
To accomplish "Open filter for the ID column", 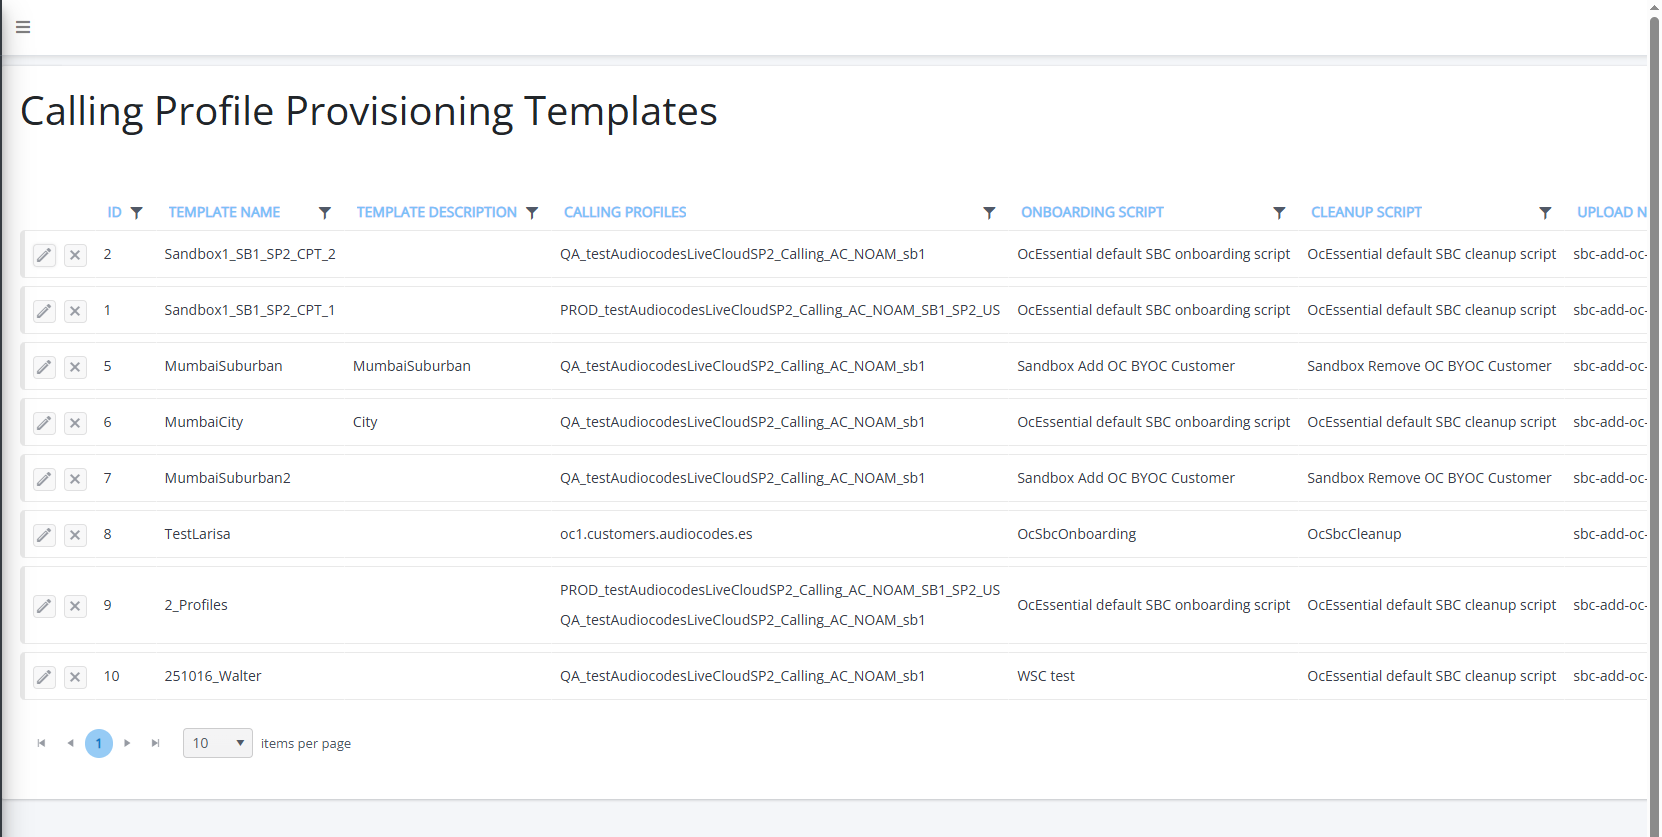I will [137, 213].
